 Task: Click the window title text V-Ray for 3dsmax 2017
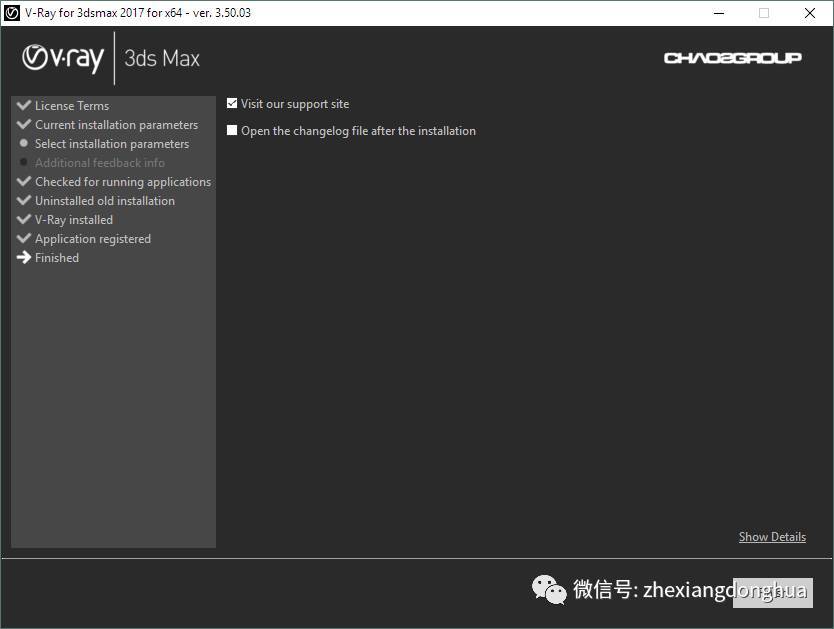tap(138, 13)
